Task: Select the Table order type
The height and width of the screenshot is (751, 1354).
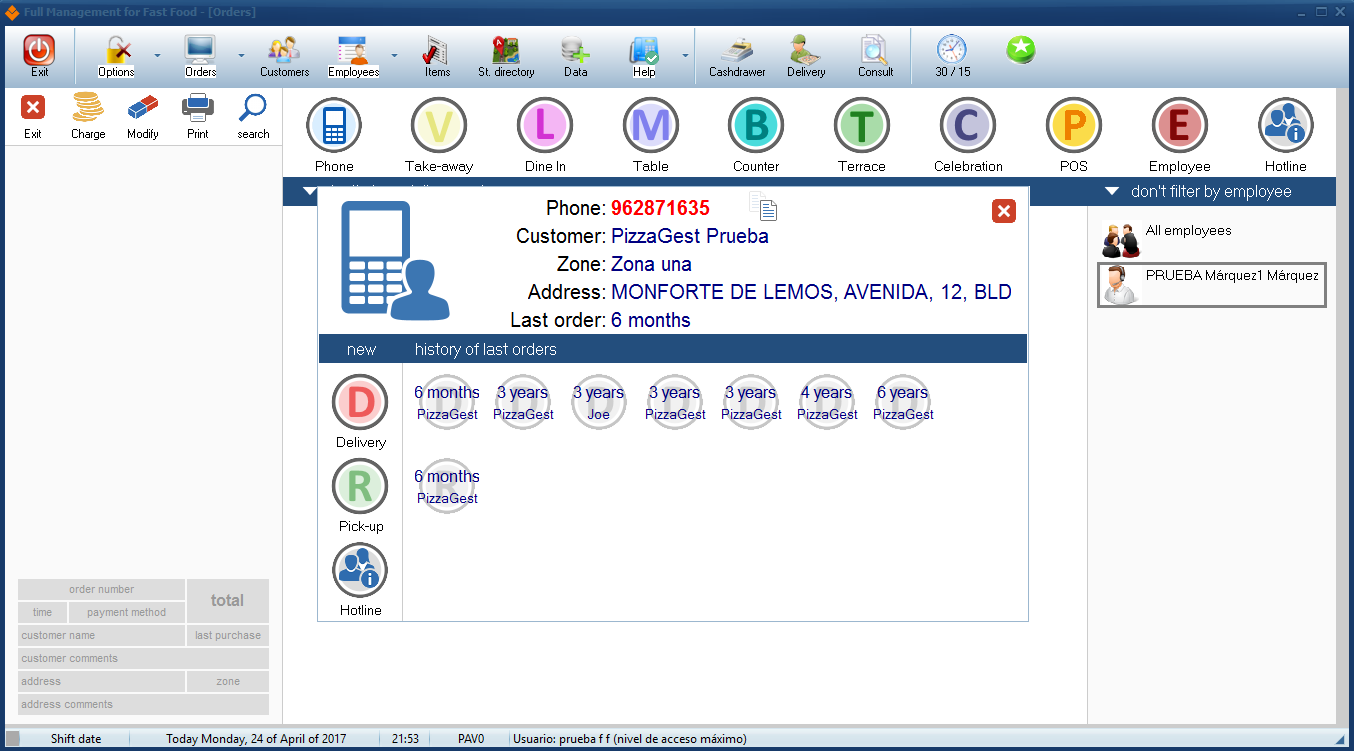Action: (651, 126)
